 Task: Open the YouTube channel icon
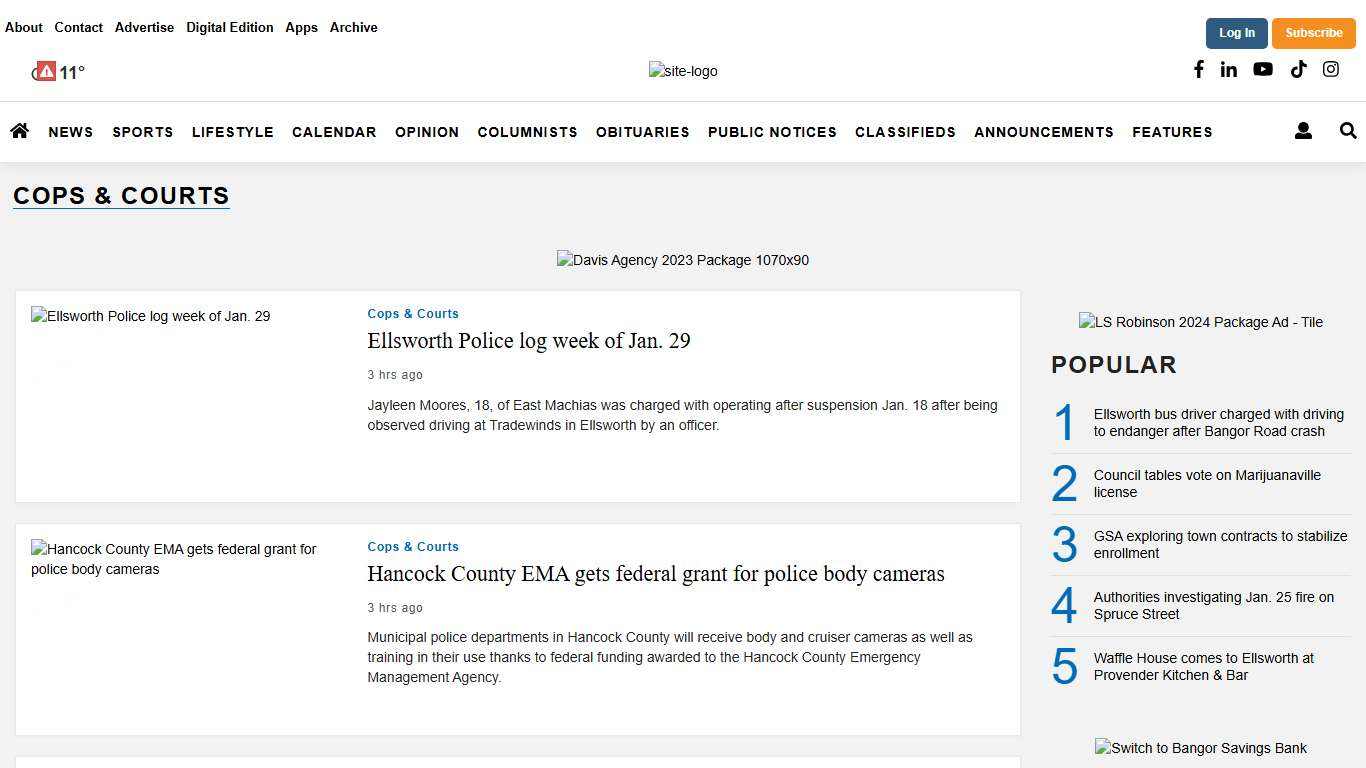point(1263,69)
